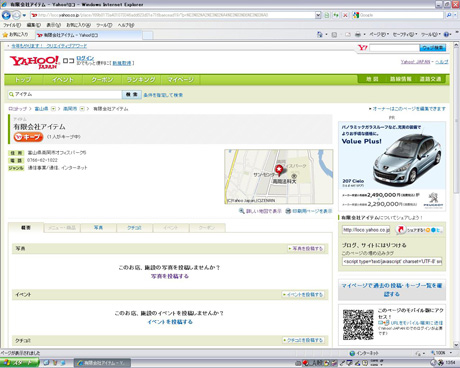Refresh the page with the green arrows icon
The image size is (460, 368).
[336, 15]
